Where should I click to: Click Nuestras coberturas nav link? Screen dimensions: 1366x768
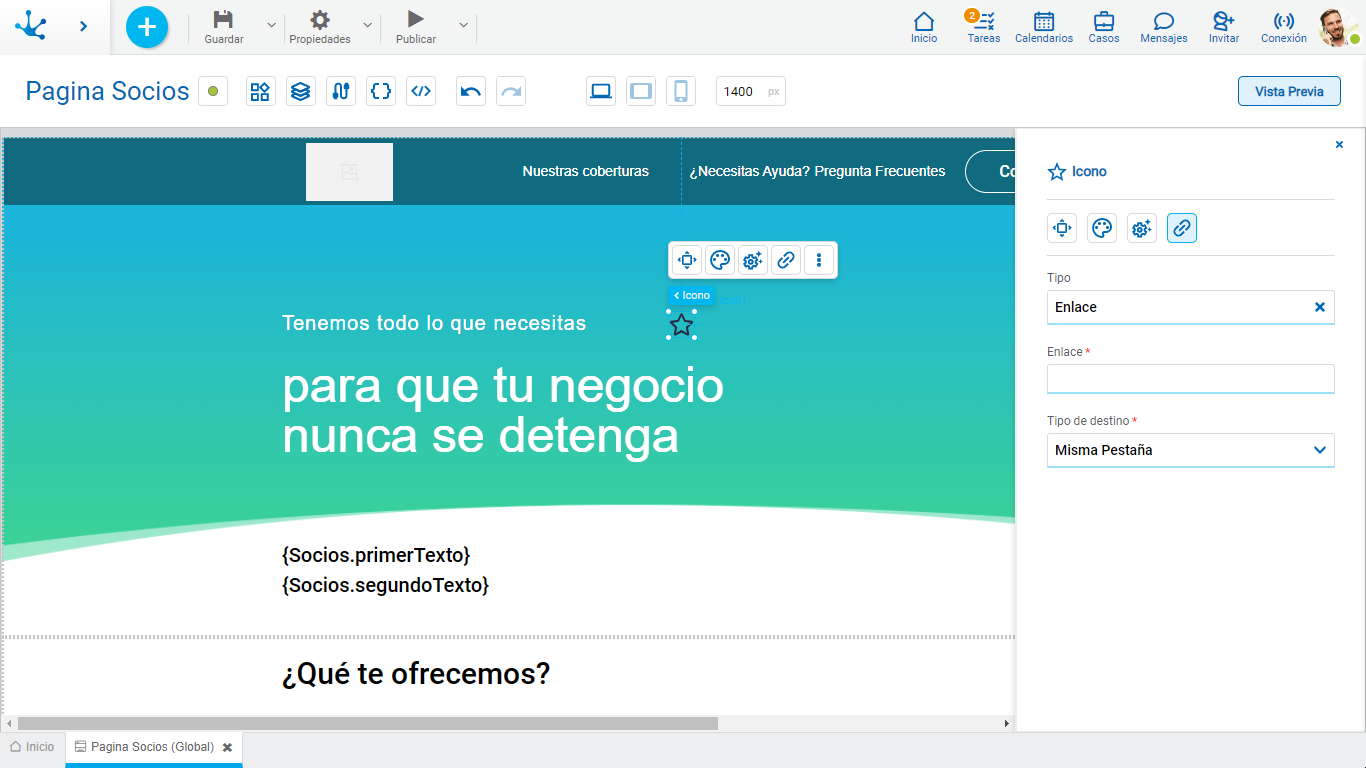[586, 171]
